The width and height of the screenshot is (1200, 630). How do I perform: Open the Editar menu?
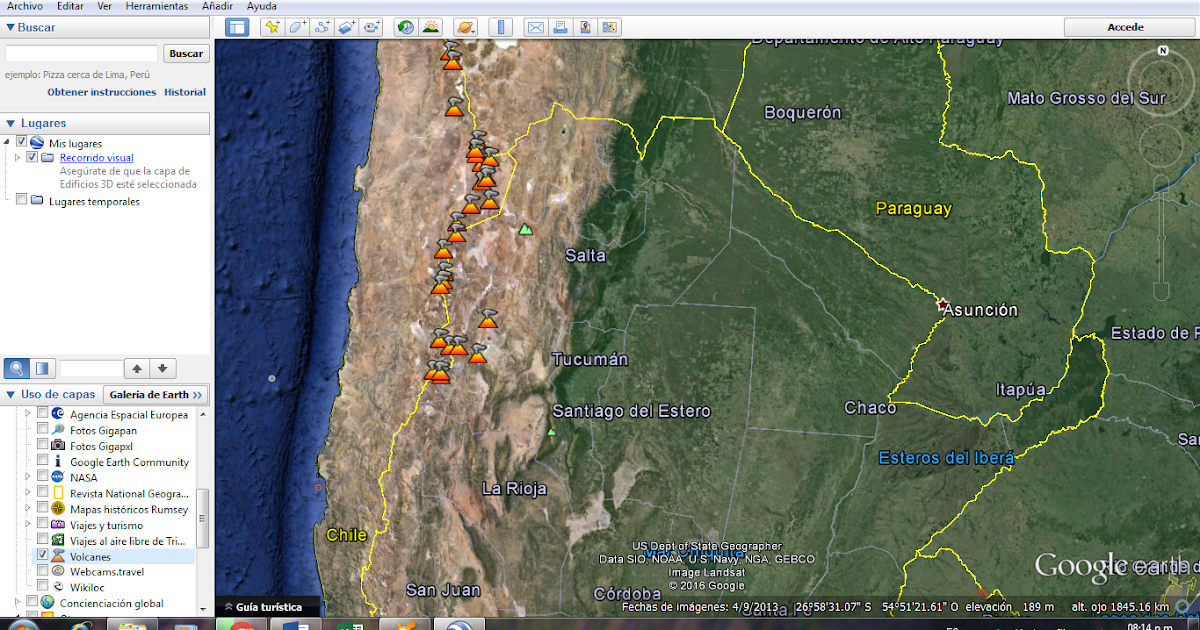point(70,6)
